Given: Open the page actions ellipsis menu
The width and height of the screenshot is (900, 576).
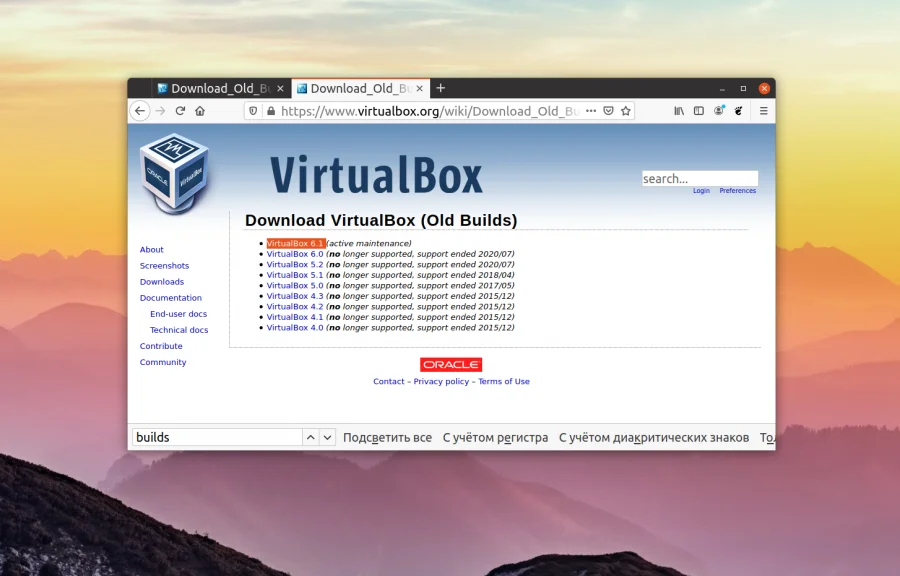Looking at the screenshot, I should pyautogui.click(x=590, y=110).
